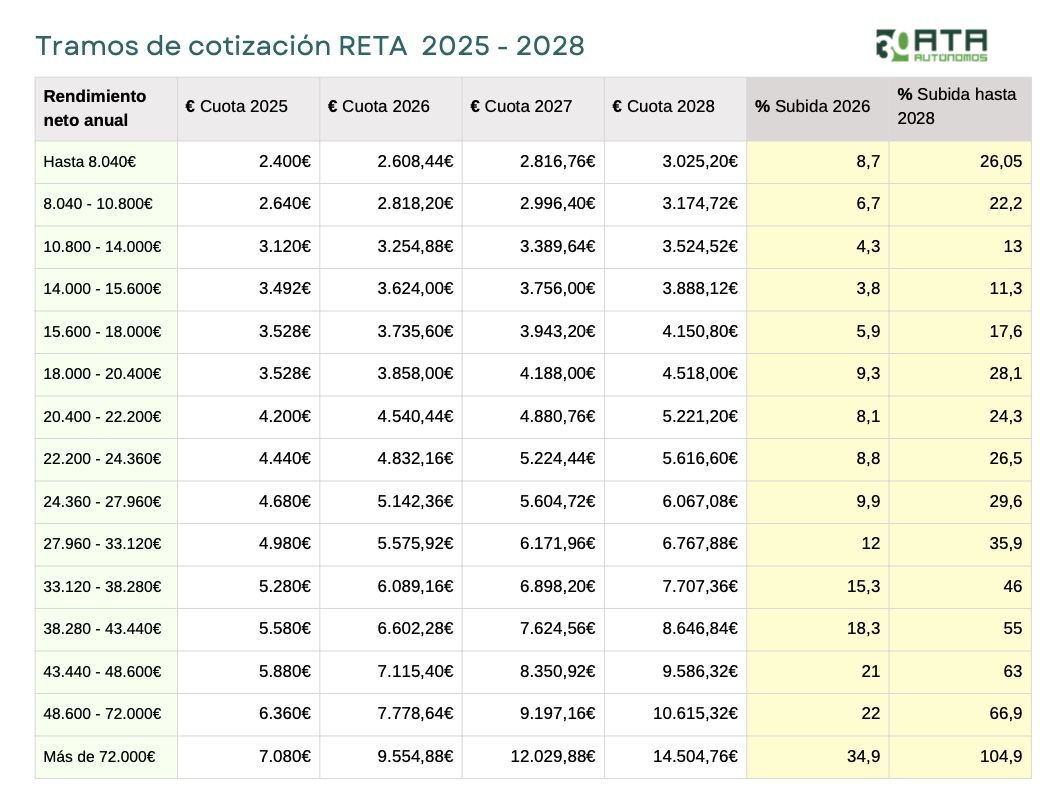Click the 12.029,88€ cell
This screenshot has width=1063, height=789.
pyautogui.click(x=553, y=757)
